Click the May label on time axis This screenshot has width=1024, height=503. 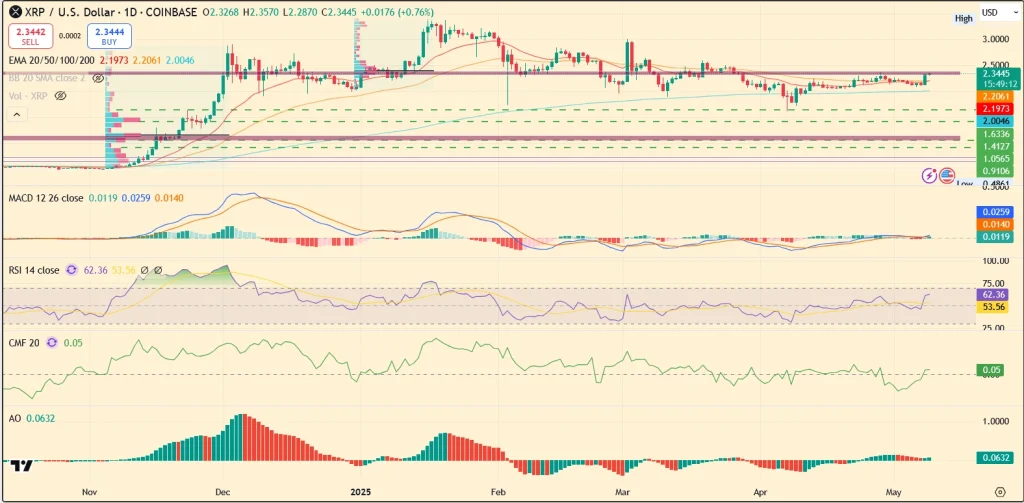(x=892, y=491)
